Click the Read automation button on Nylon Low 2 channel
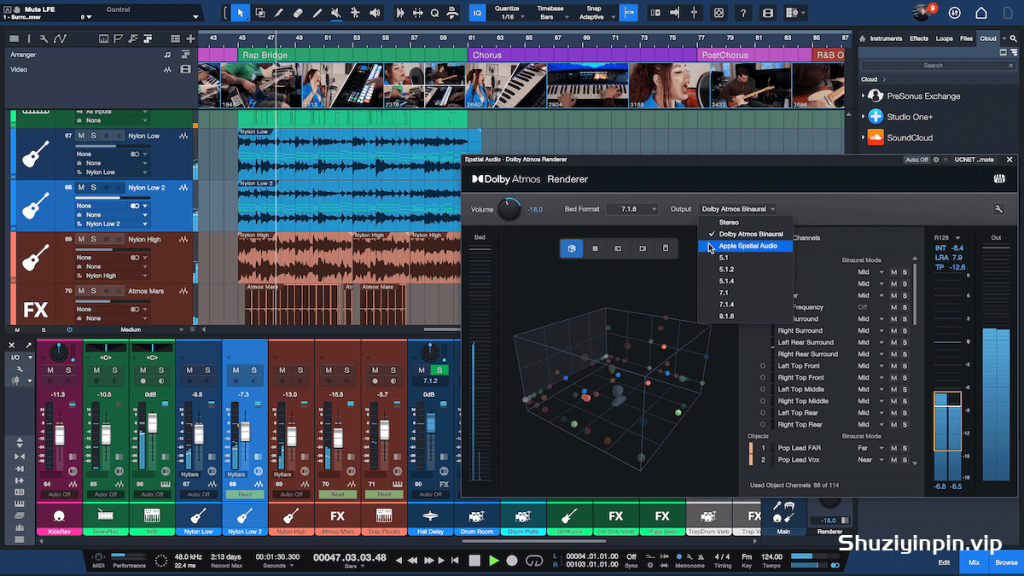Screen dimensions: 1024x576 245,494
